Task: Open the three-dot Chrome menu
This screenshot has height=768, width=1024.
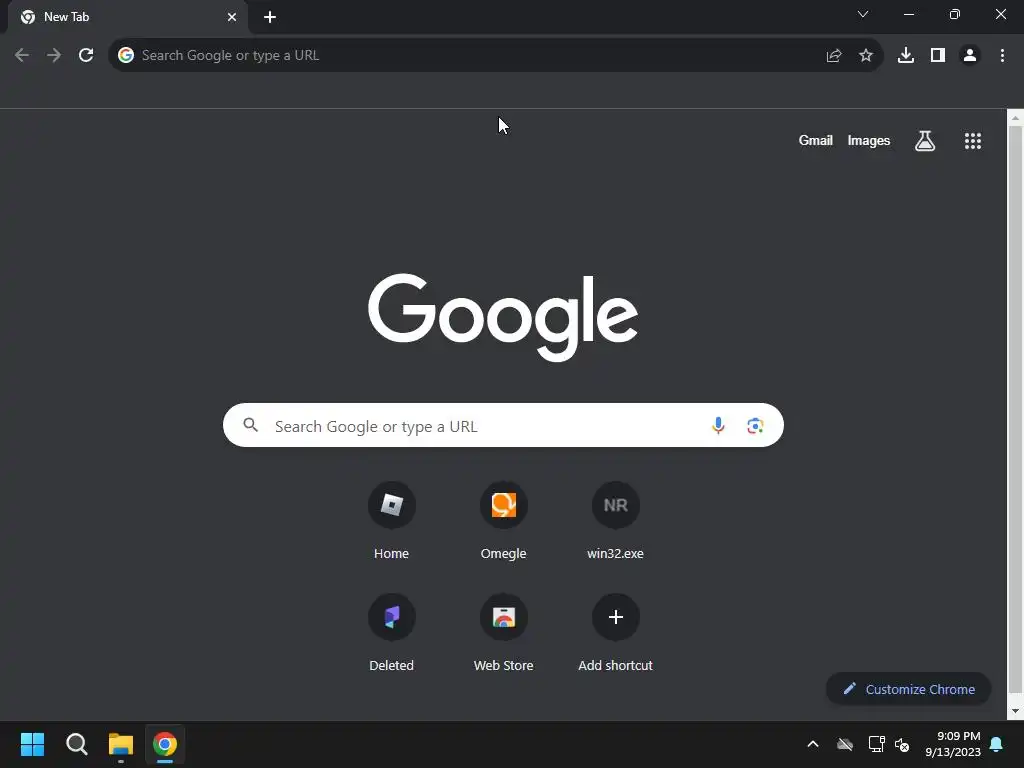Action: (1002, 56)
